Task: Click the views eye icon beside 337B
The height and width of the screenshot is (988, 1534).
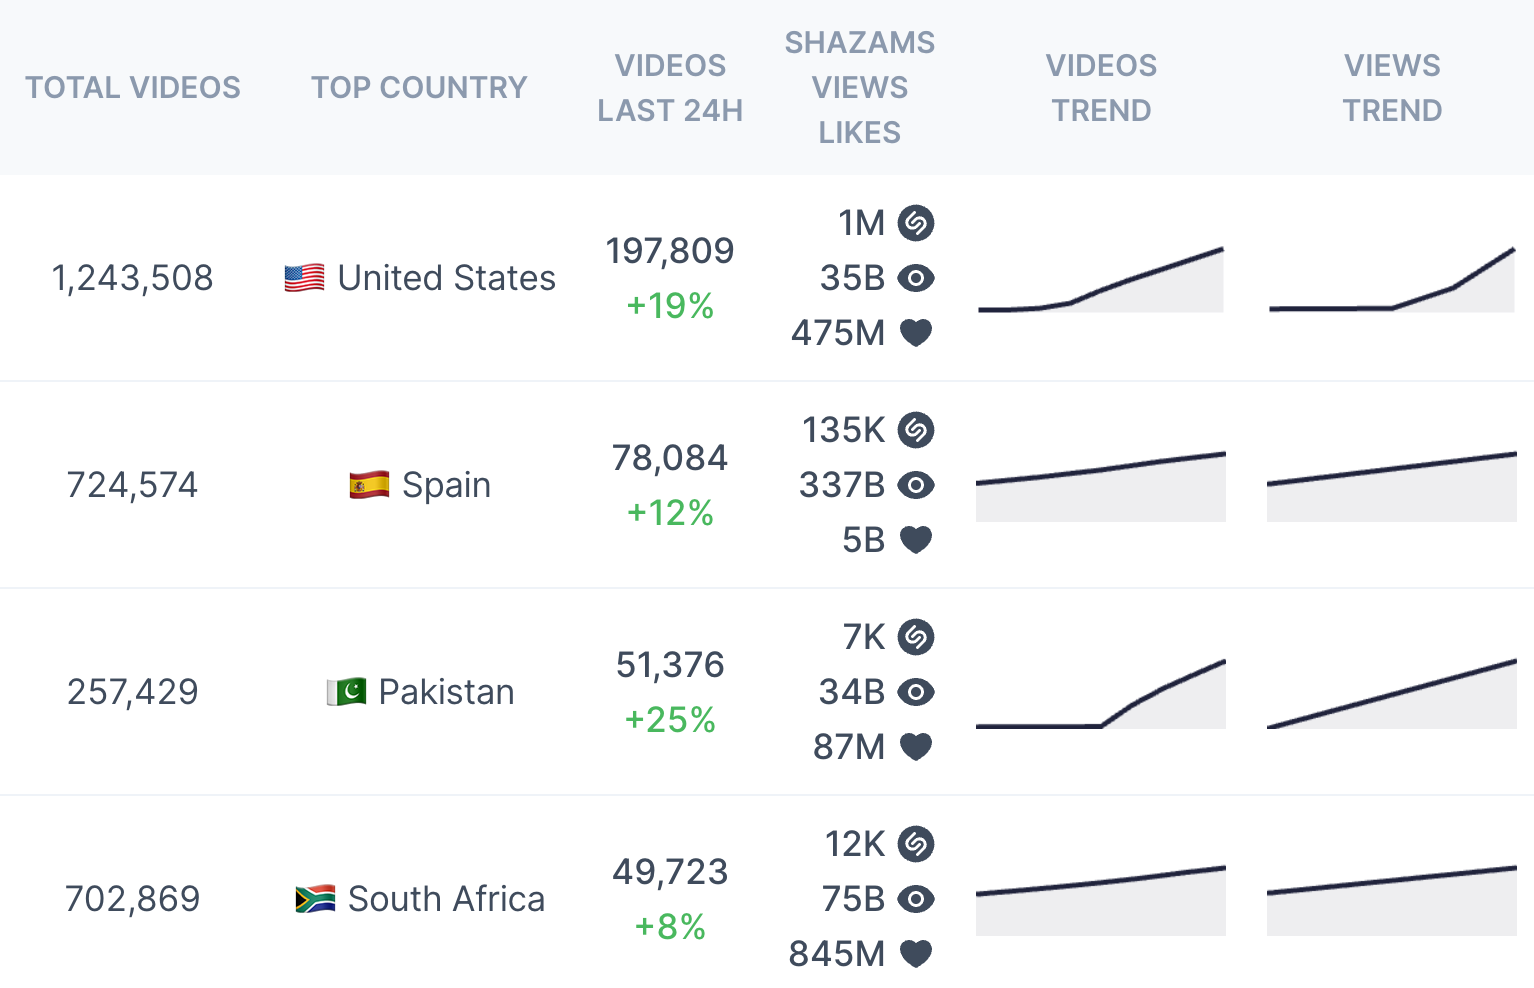Action: pos(915,485)
